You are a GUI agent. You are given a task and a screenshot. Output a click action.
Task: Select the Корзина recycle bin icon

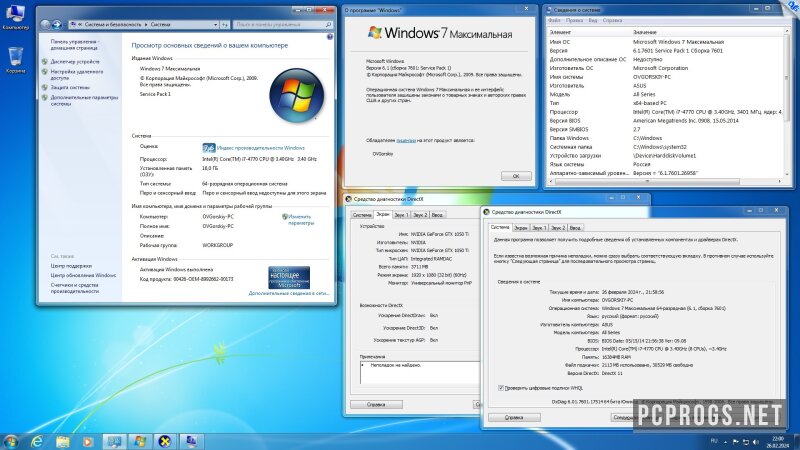(15, 59)
